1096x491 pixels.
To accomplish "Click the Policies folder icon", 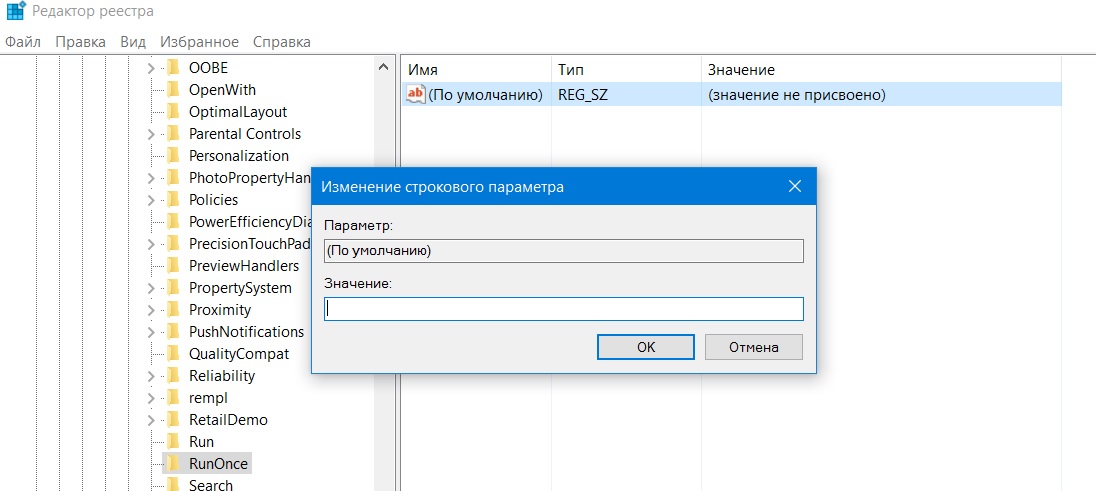I will click(x=172, y=200).
